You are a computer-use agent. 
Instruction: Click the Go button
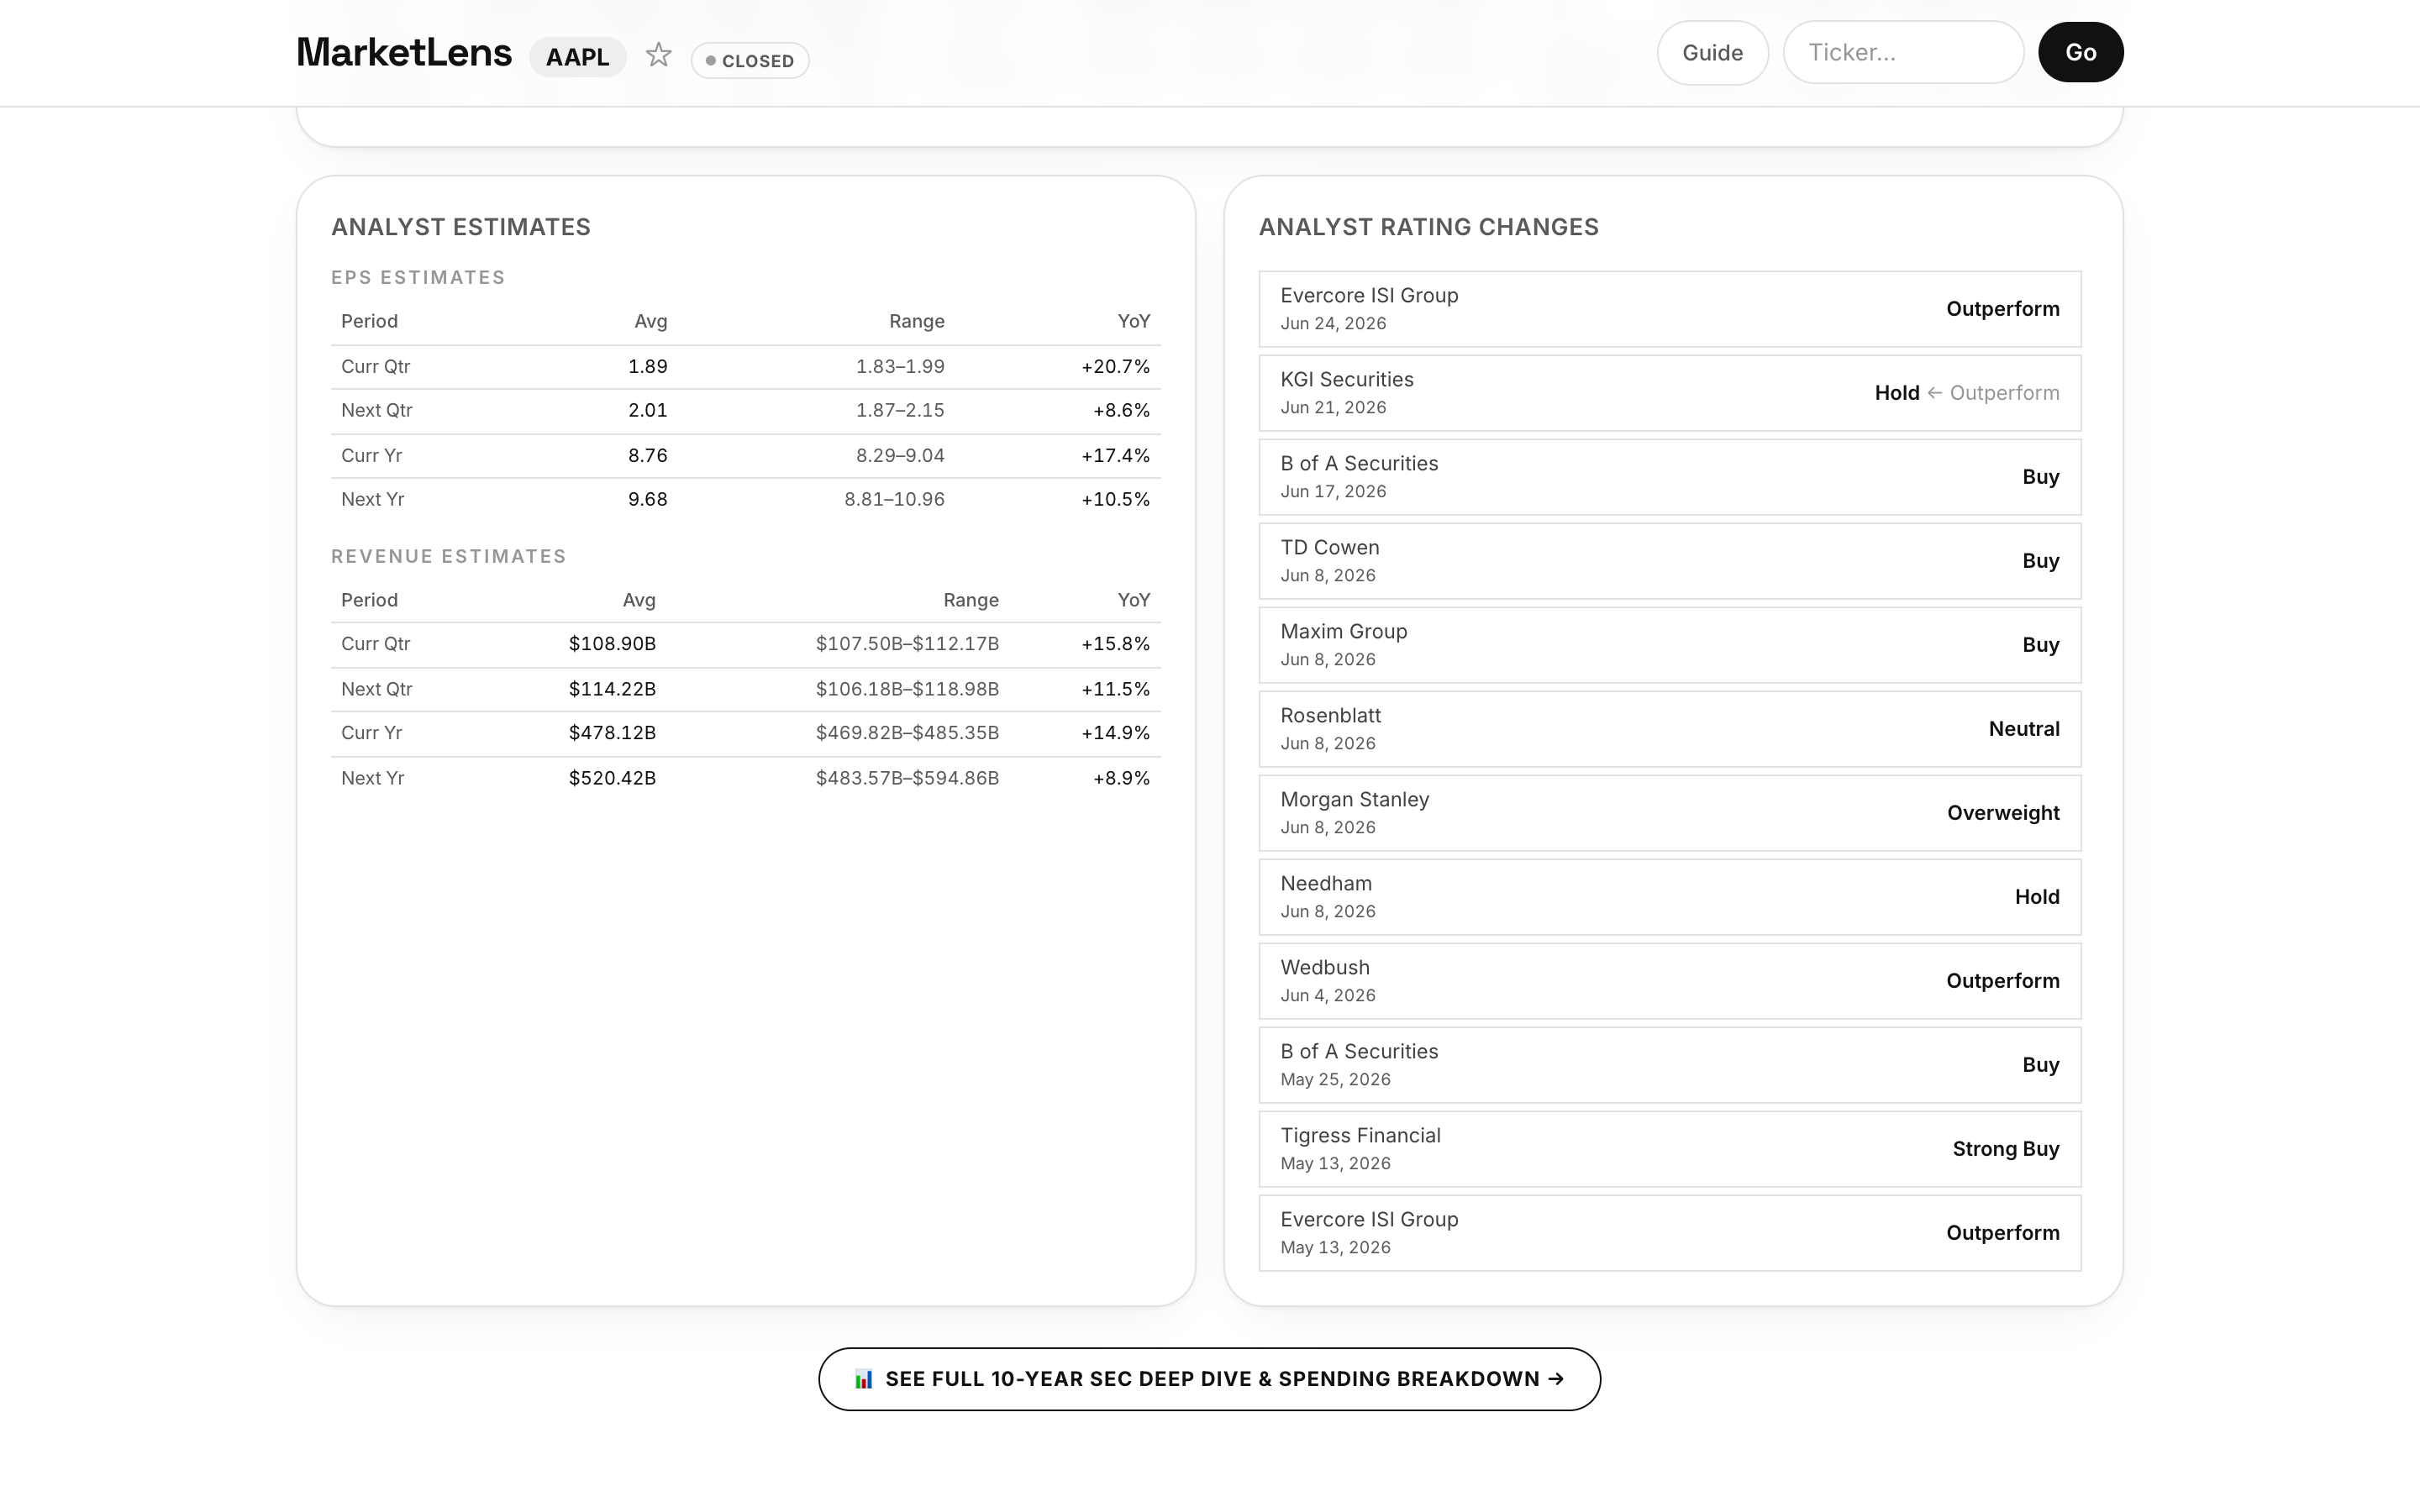coord(2080,52)
